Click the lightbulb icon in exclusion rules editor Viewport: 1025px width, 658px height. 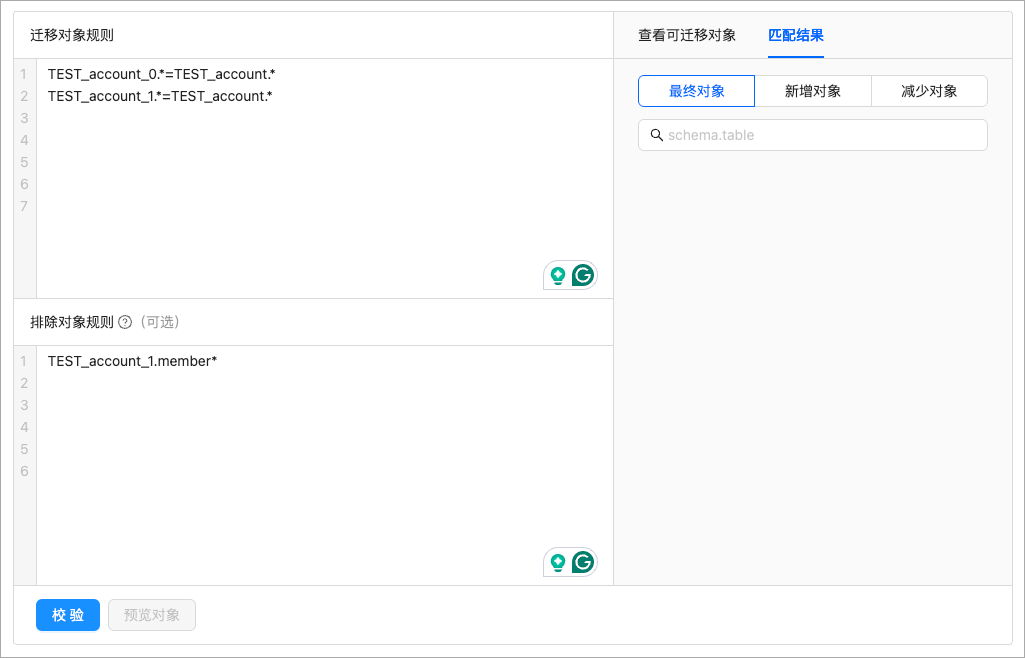coord(558,563)
